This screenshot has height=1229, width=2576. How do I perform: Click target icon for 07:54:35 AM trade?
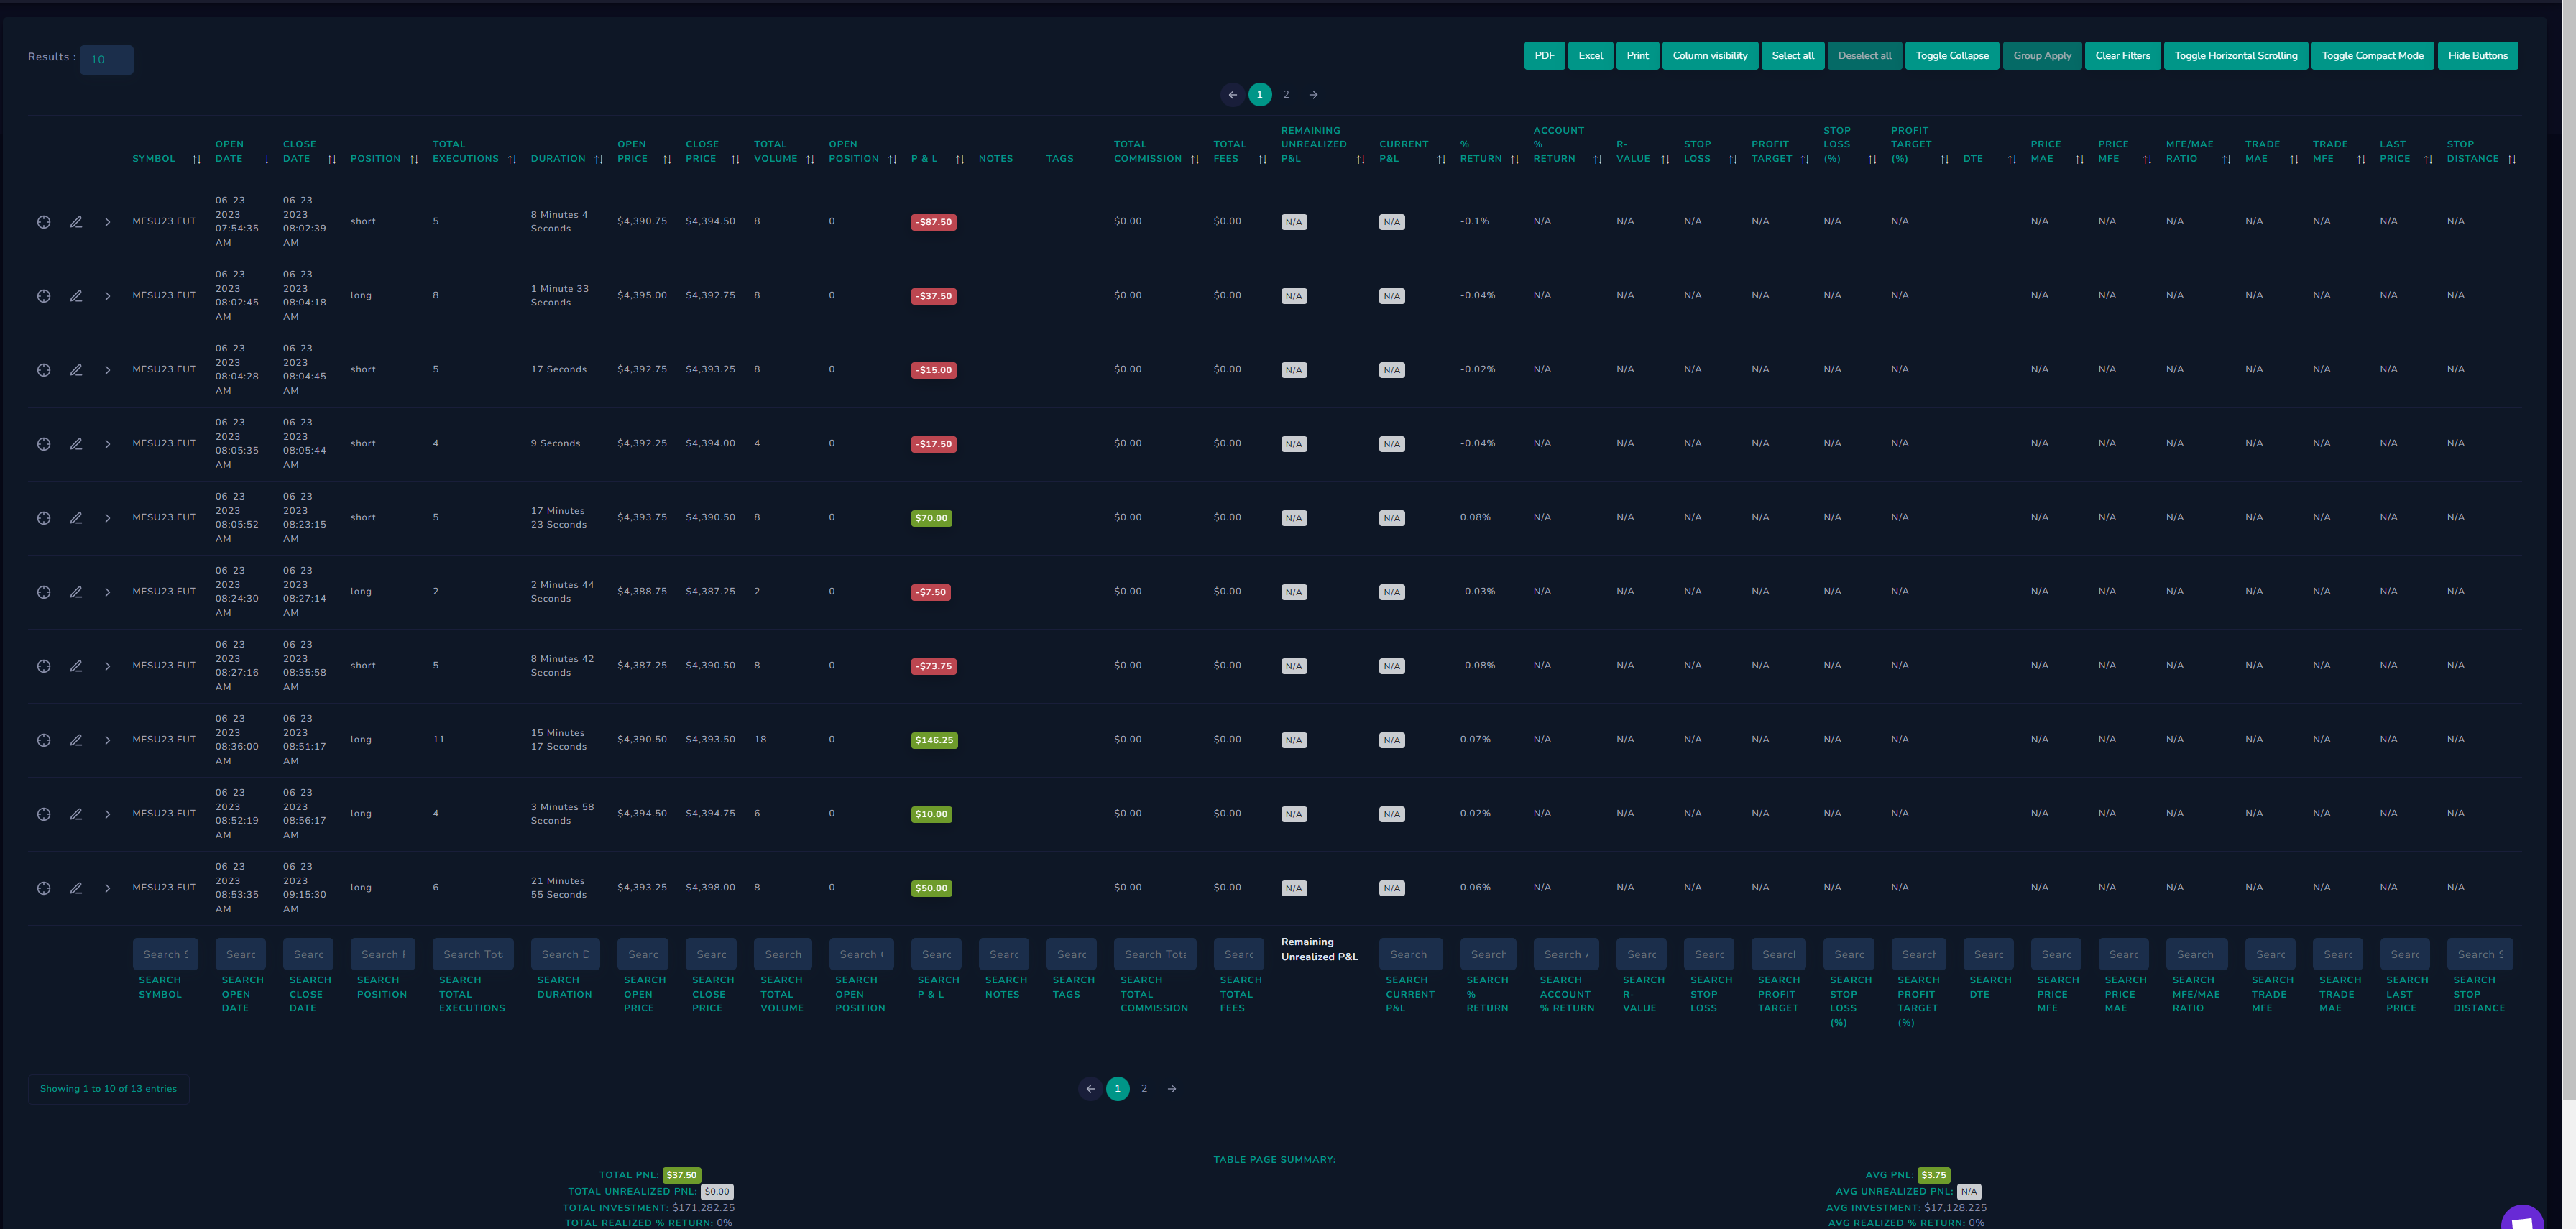tap(44, 222)
